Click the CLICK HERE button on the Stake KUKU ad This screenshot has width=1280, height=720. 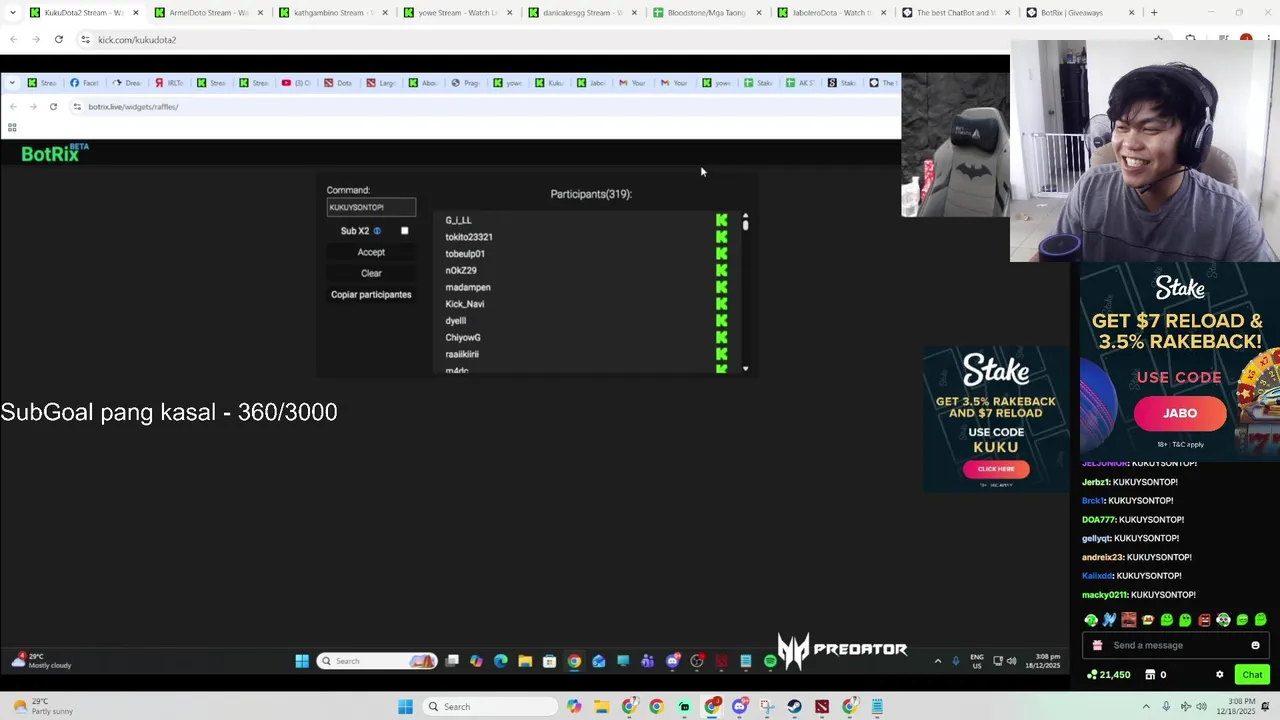click(x=996, y=468)
